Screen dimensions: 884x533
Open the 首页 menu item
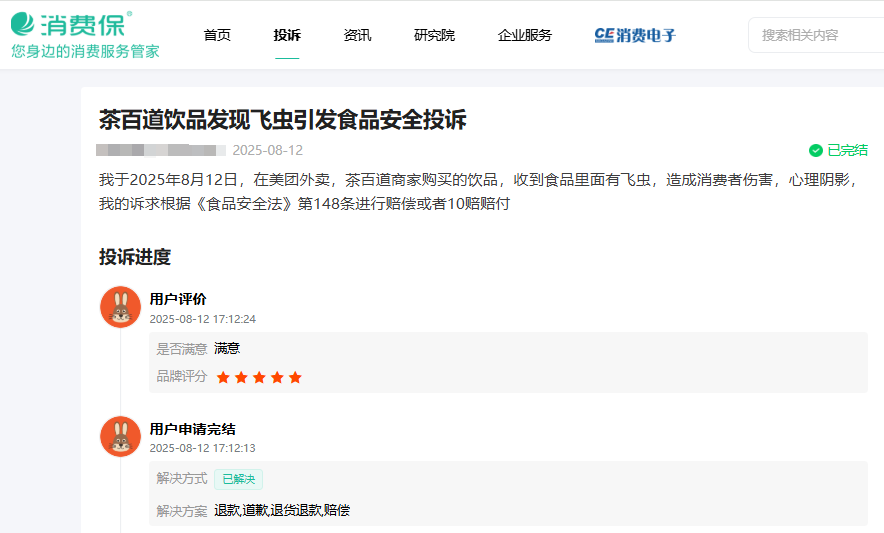coord(217,36)
